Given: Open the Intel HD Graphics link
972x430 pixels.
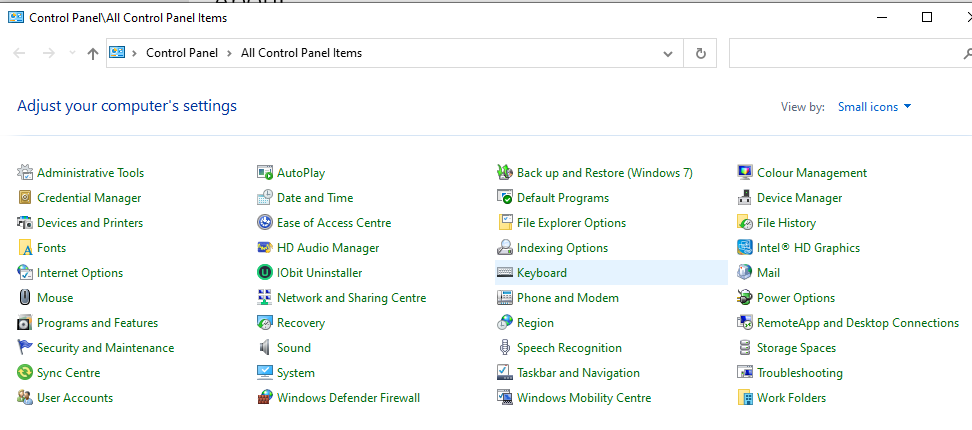Looking at the screenshot, I should point(808,248).
